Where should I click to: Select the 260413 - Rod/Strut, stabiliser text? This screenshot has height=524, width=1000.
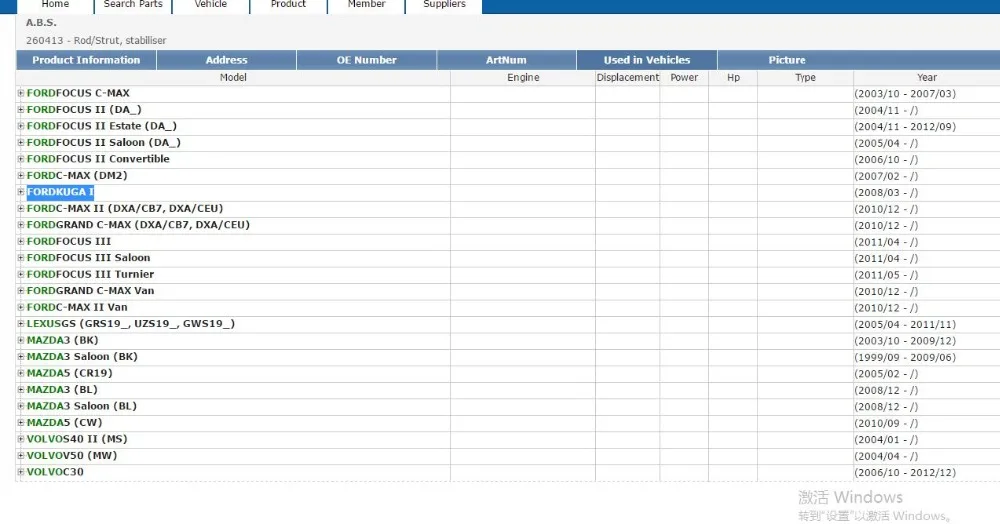coord(96,40)
